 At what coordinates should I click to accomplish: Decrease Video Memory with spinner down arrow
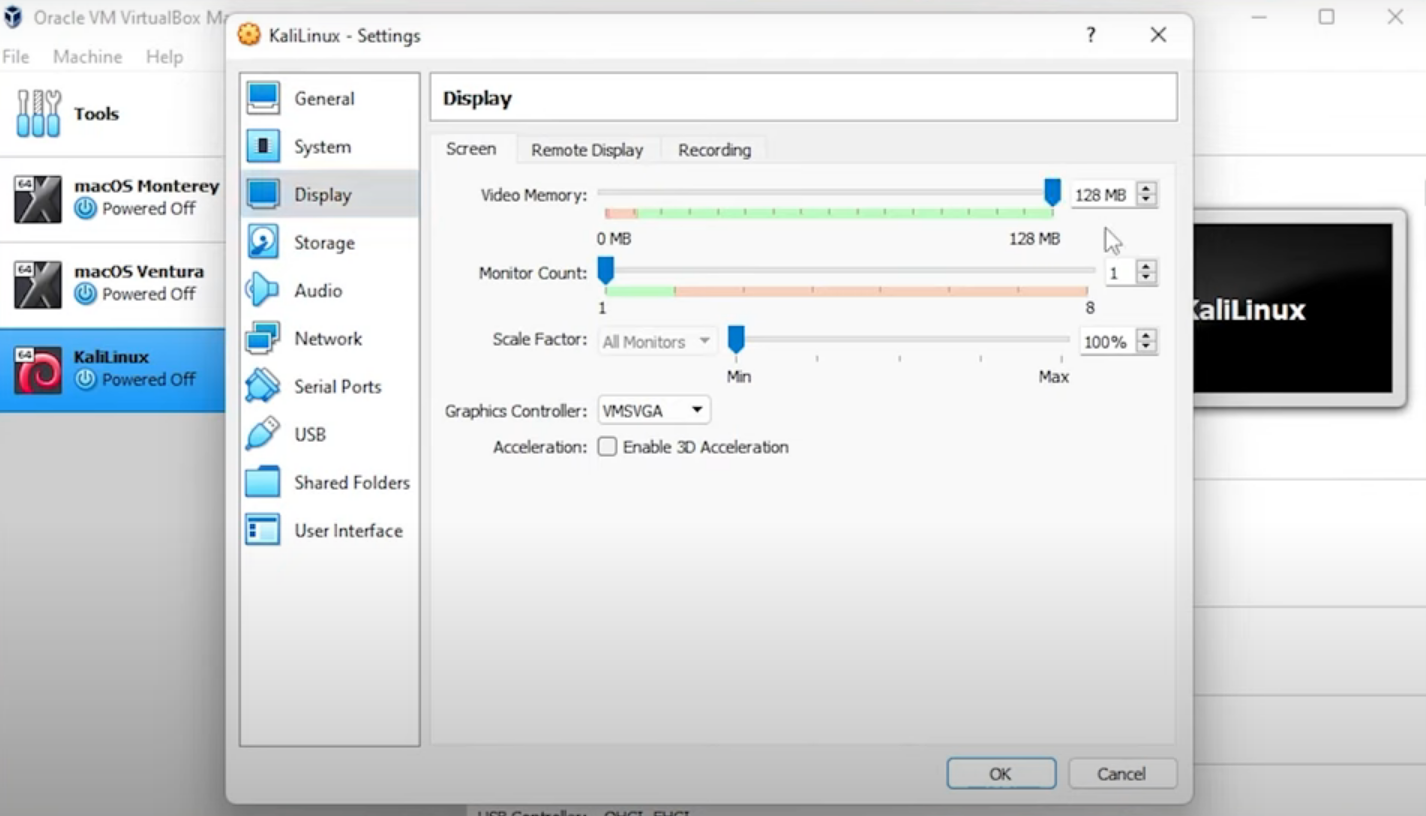coord(1147,201)
